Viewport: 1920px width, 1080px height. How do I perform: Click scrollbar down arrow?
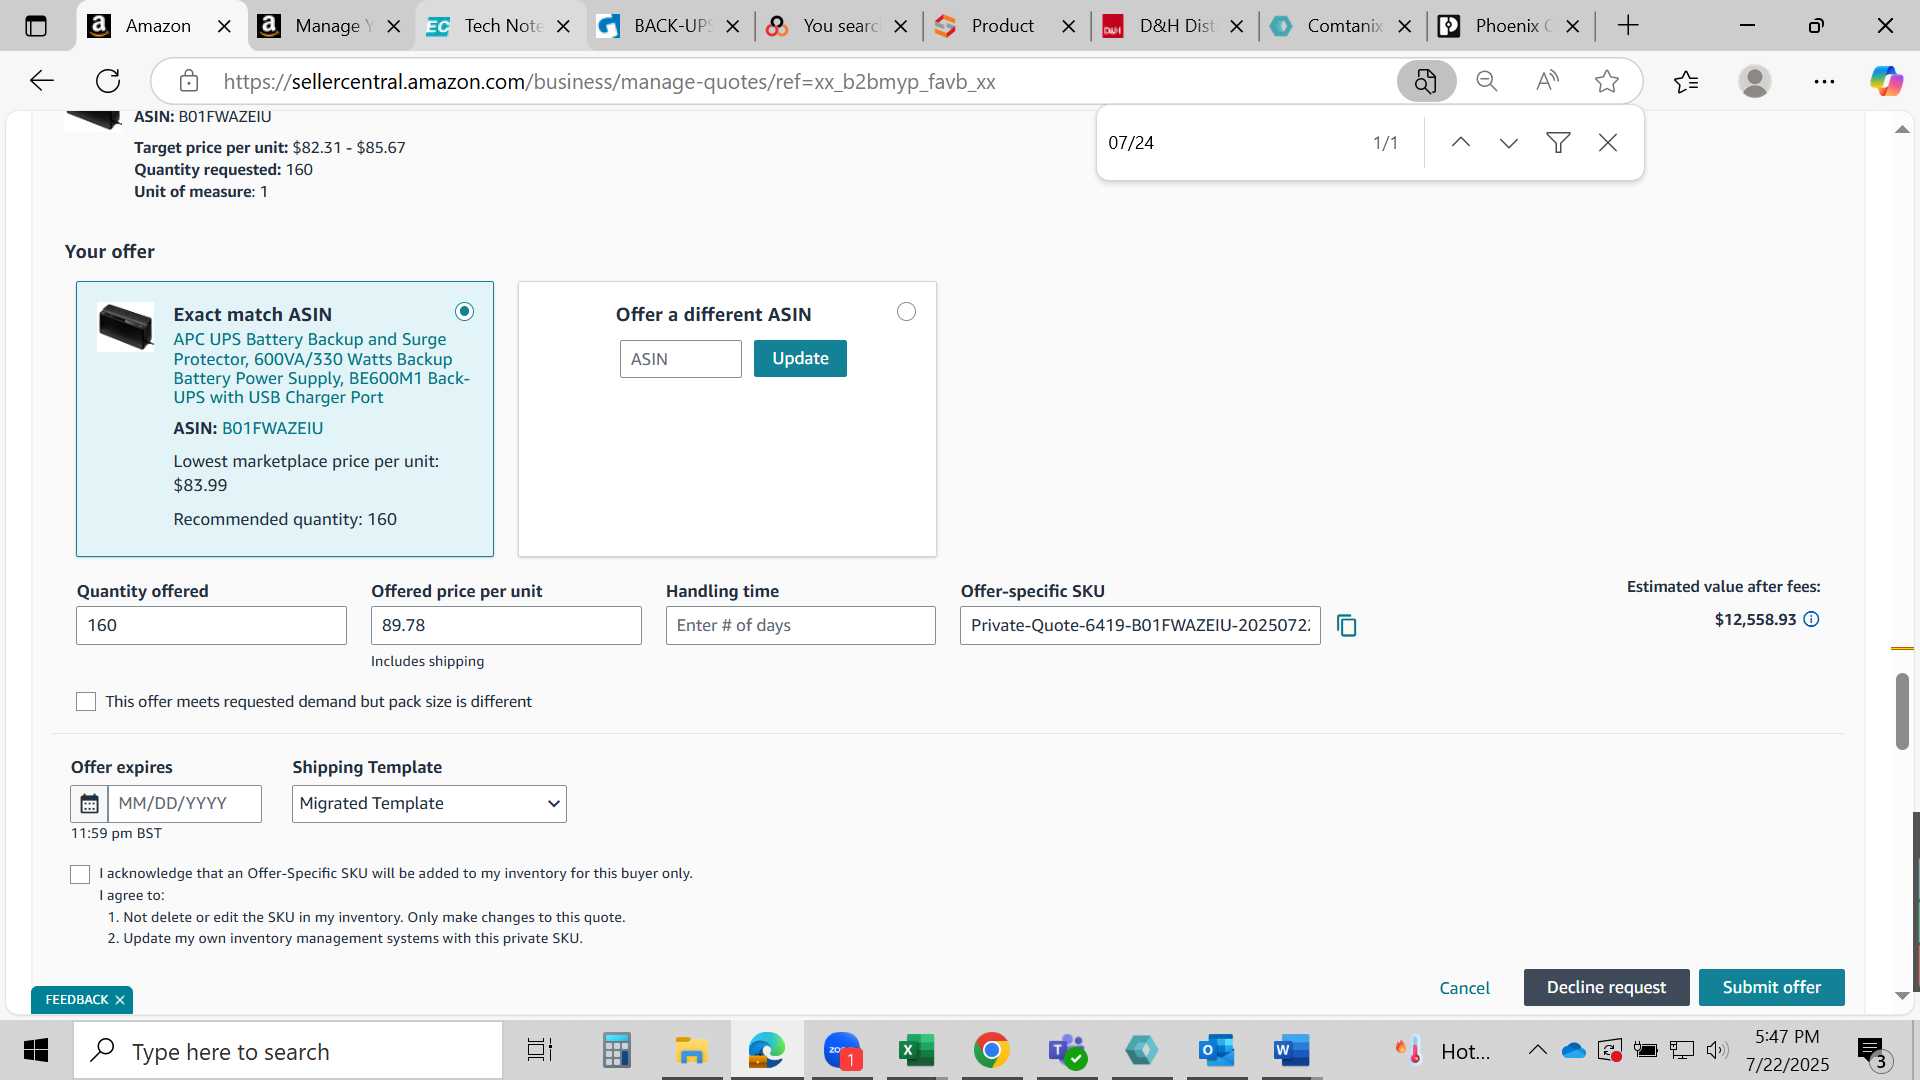coord(1902,996)
